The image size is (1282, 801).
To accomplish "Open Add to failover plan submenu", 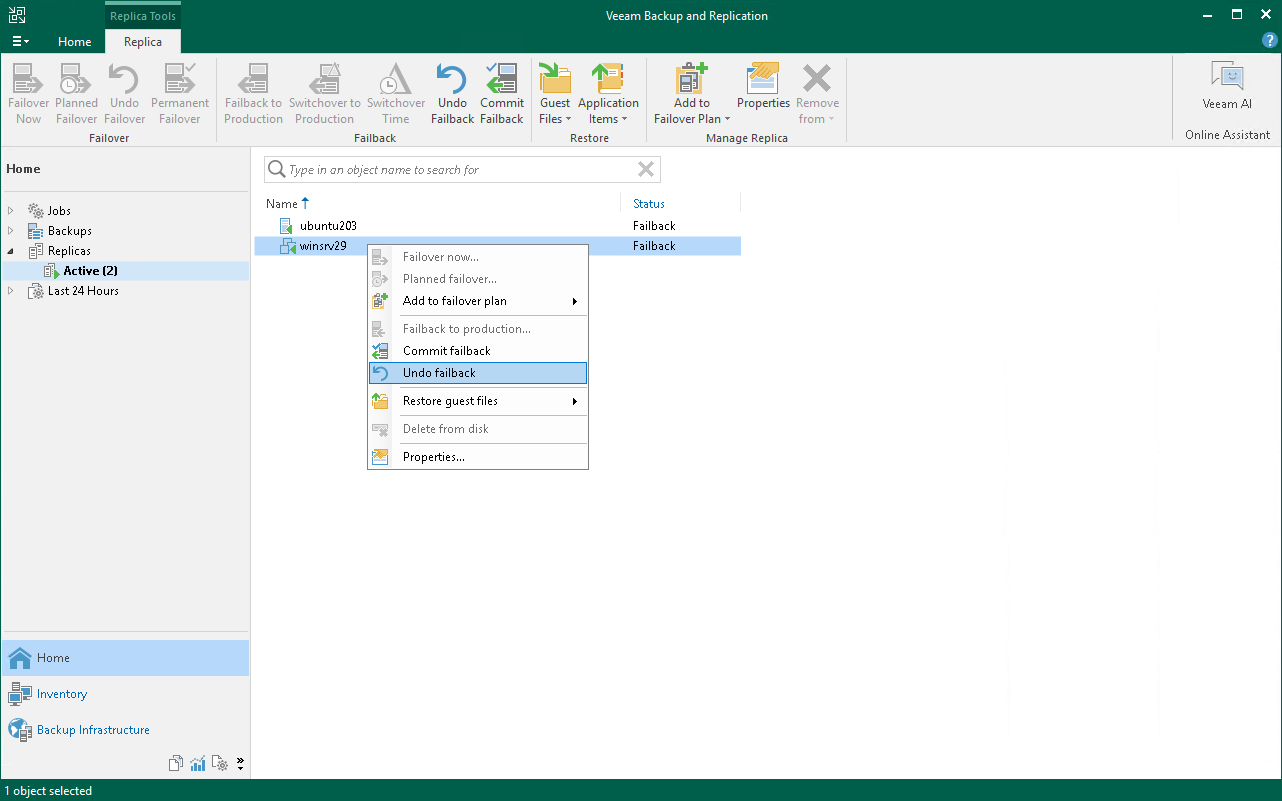I will [478, 301].
